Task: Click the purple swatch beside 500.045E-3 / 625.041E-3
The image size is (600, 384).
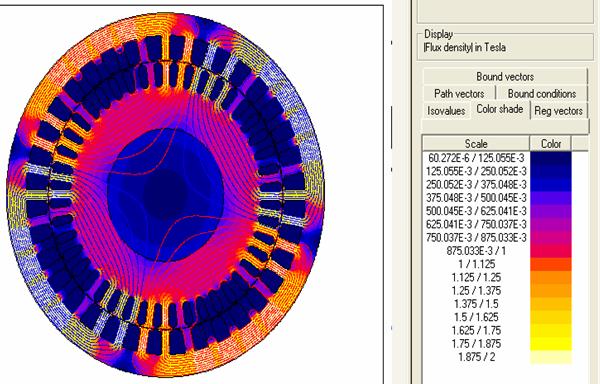Action: click(x=551, y=211)
